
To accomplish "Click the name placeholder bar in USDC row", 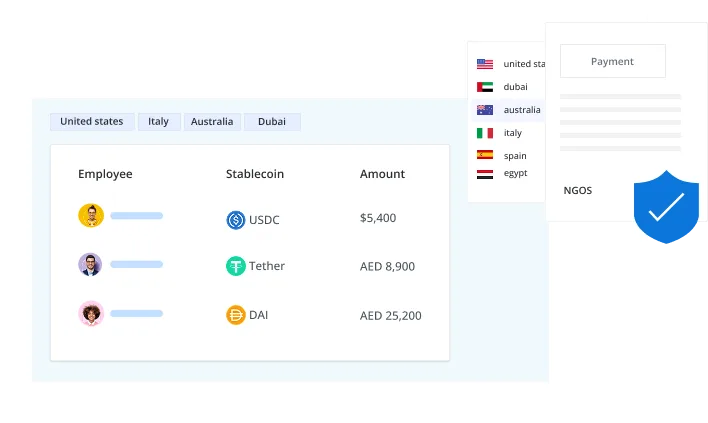I will pos(137,216).
